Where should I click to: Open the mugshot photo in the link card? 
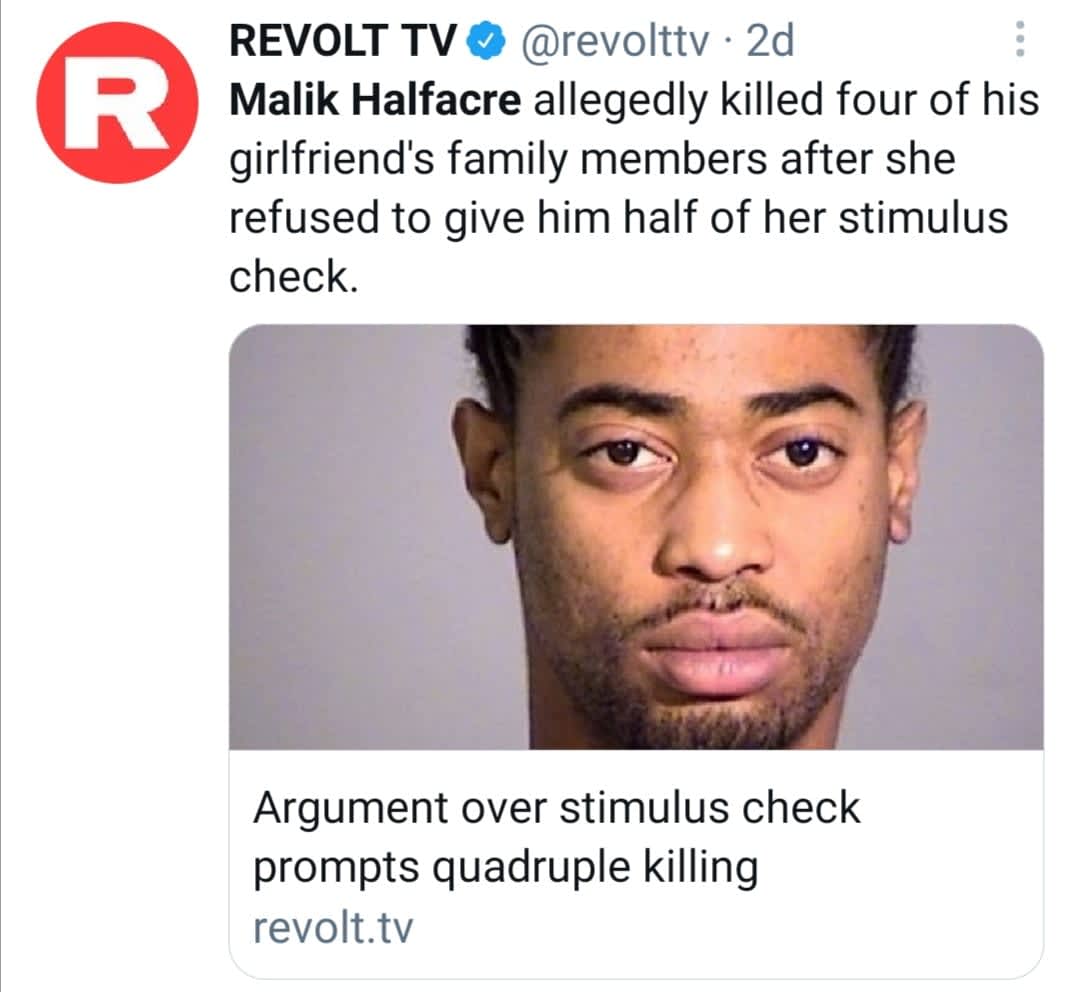click(x=636, y=537)
